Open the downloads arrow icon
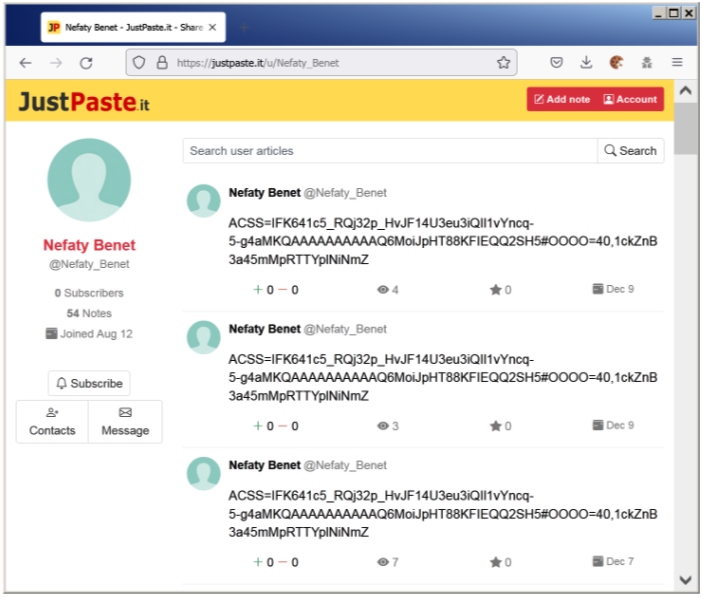 [x=586, y=63]
